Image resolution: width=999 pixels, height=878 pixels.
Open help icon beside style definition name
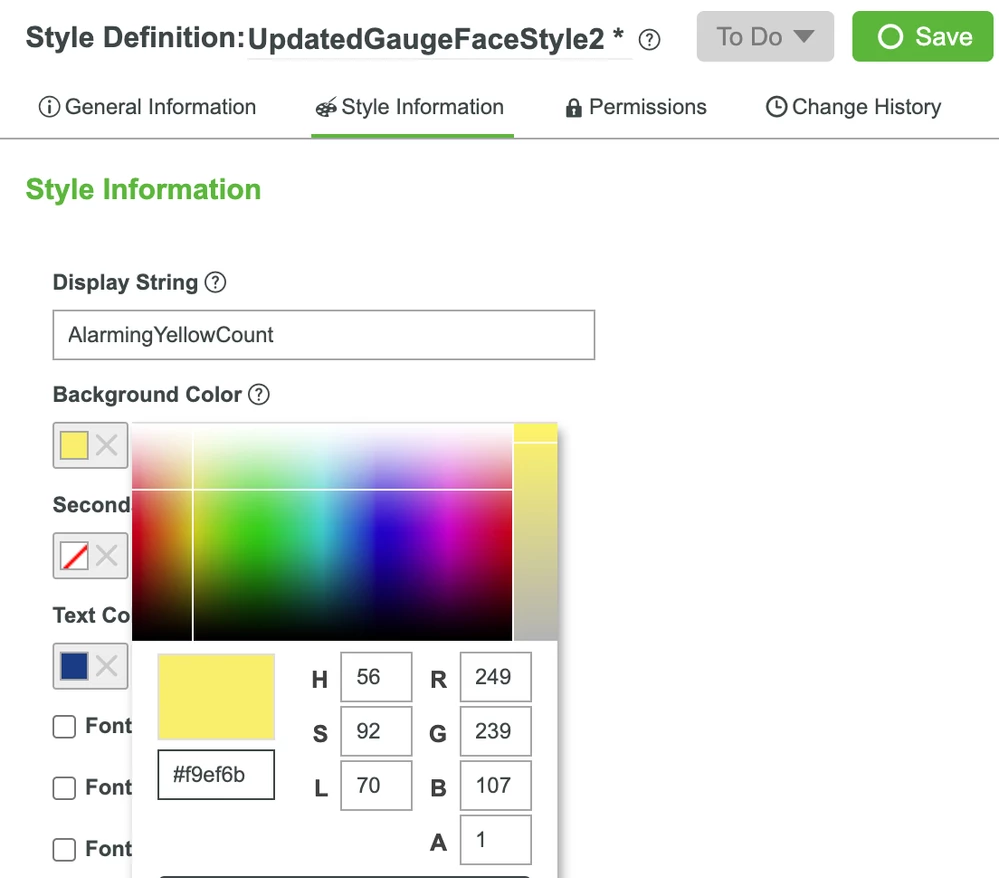tap(649, 40)
